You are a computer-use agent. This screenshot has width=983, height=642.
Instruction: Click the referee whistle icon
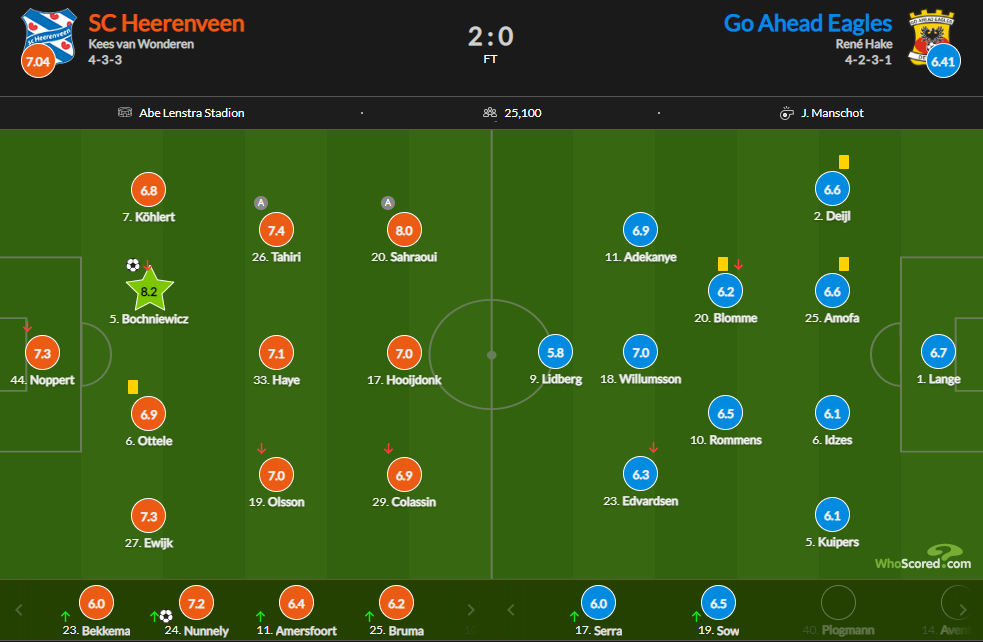pyautogui.click(x=786, y=113)
